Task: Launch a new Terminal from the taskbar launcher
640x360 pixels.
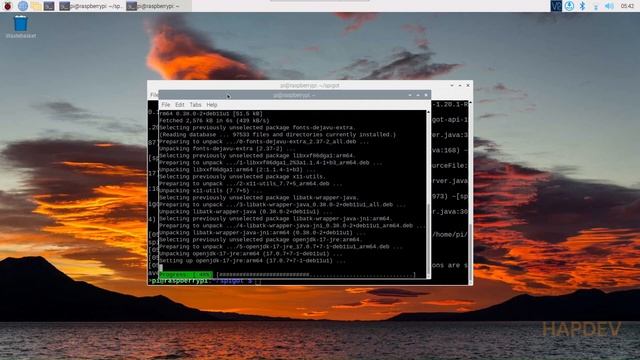Action: 49,6
